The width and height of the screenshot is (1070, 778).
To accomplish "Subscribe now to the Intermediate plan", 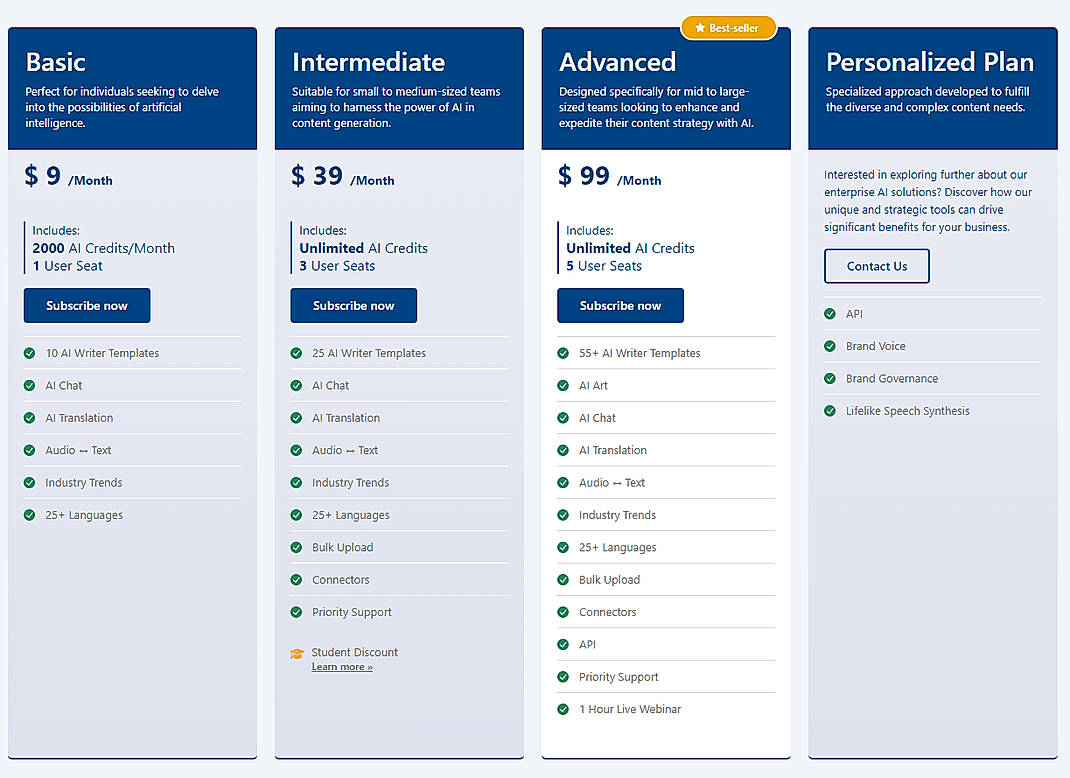I will 353,305.
